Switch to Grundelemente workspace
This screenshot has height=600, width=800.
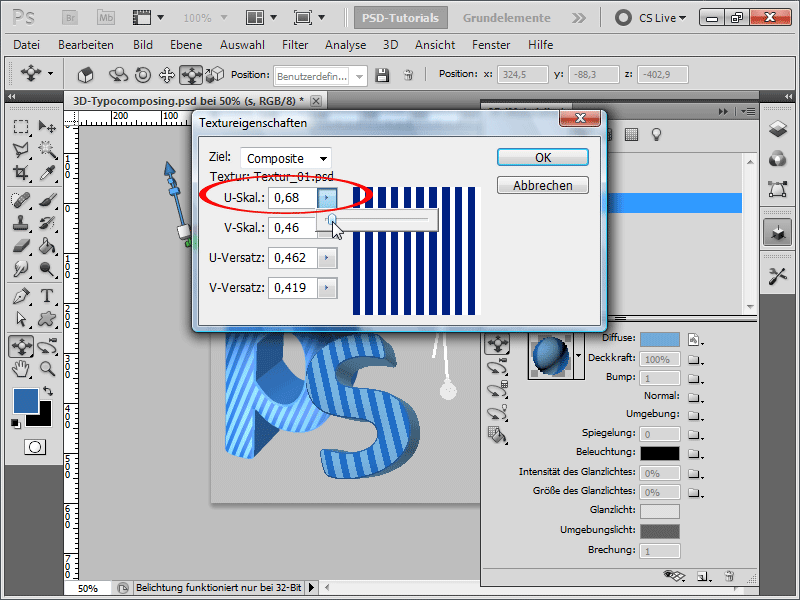tap(507, 18)
